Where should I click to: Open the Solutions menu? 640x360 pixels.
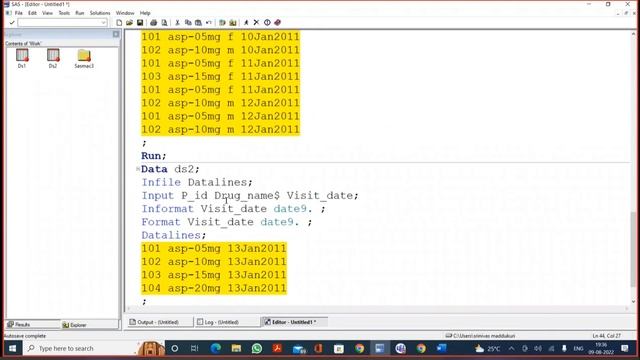point(100,13)
